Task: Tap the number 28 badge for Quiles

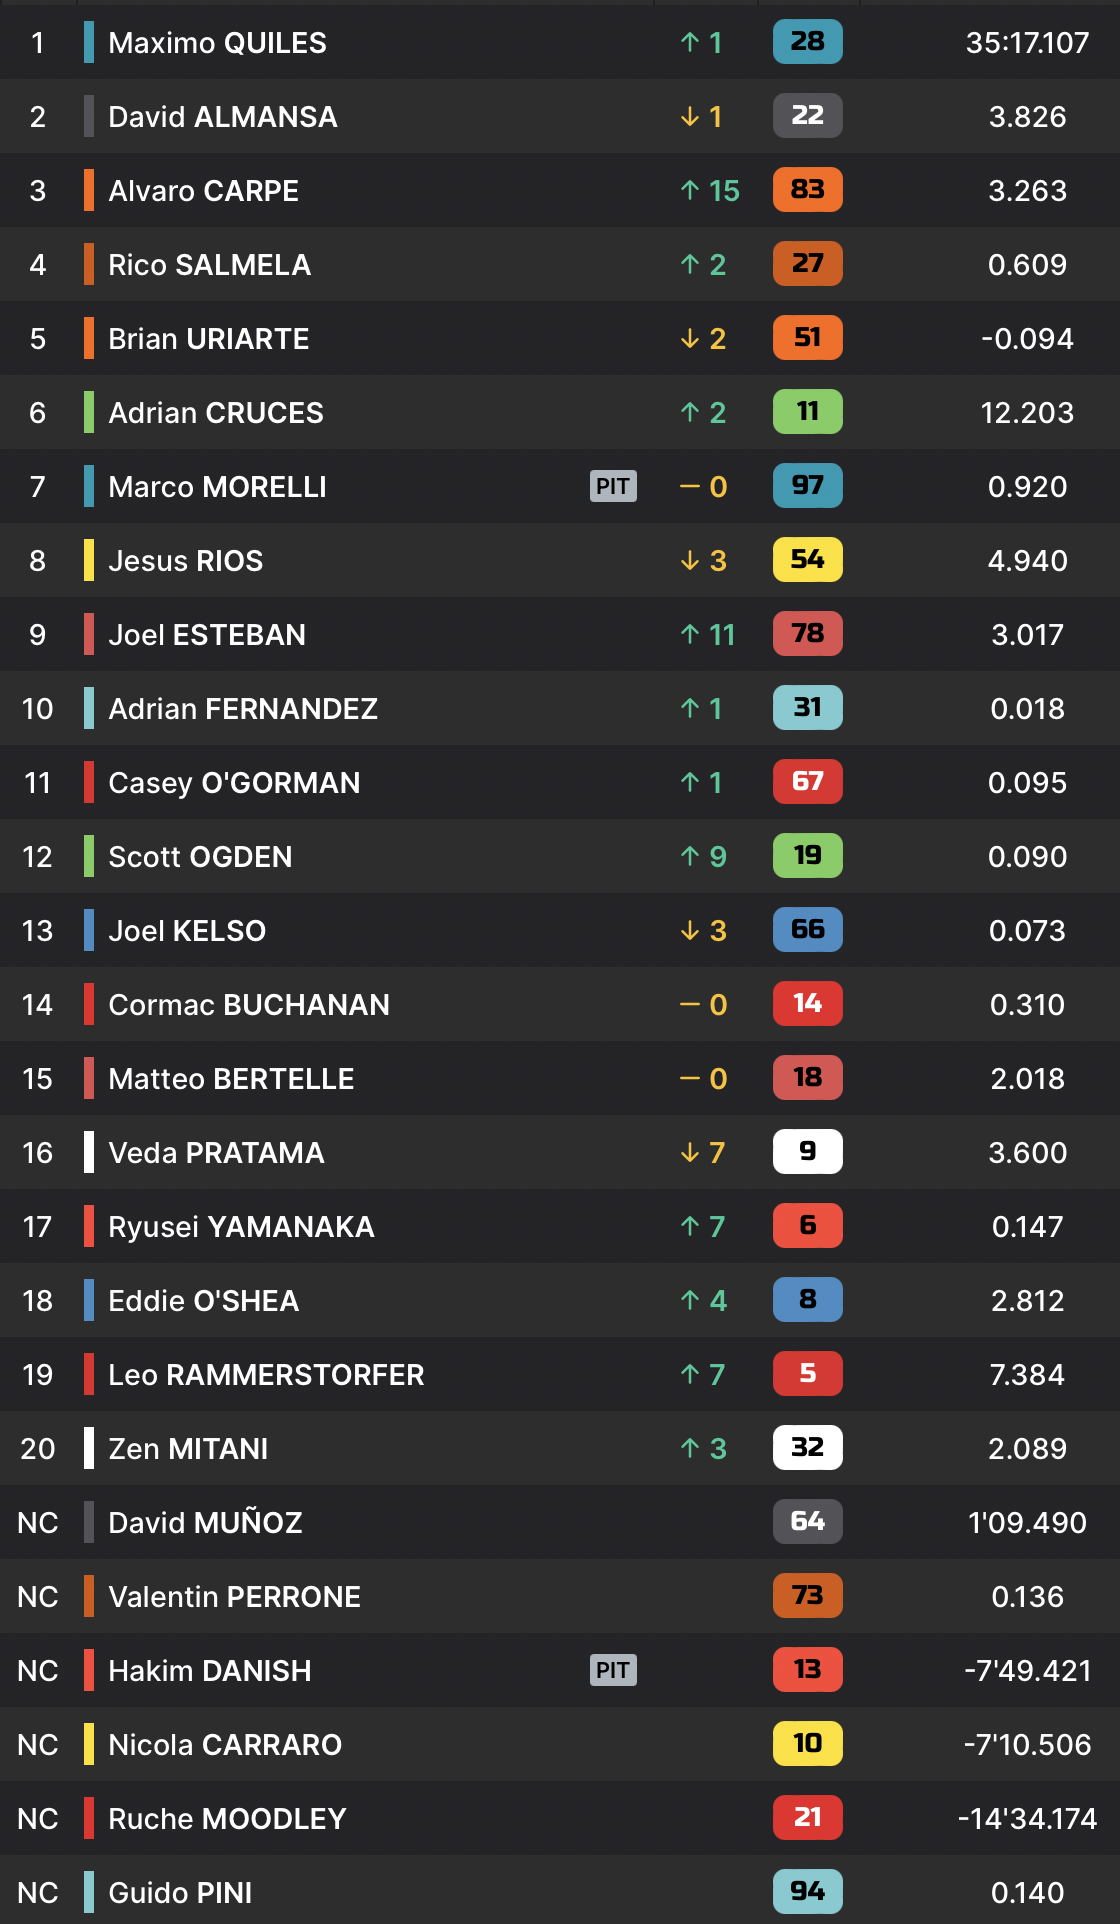Action: coord(807,42)
